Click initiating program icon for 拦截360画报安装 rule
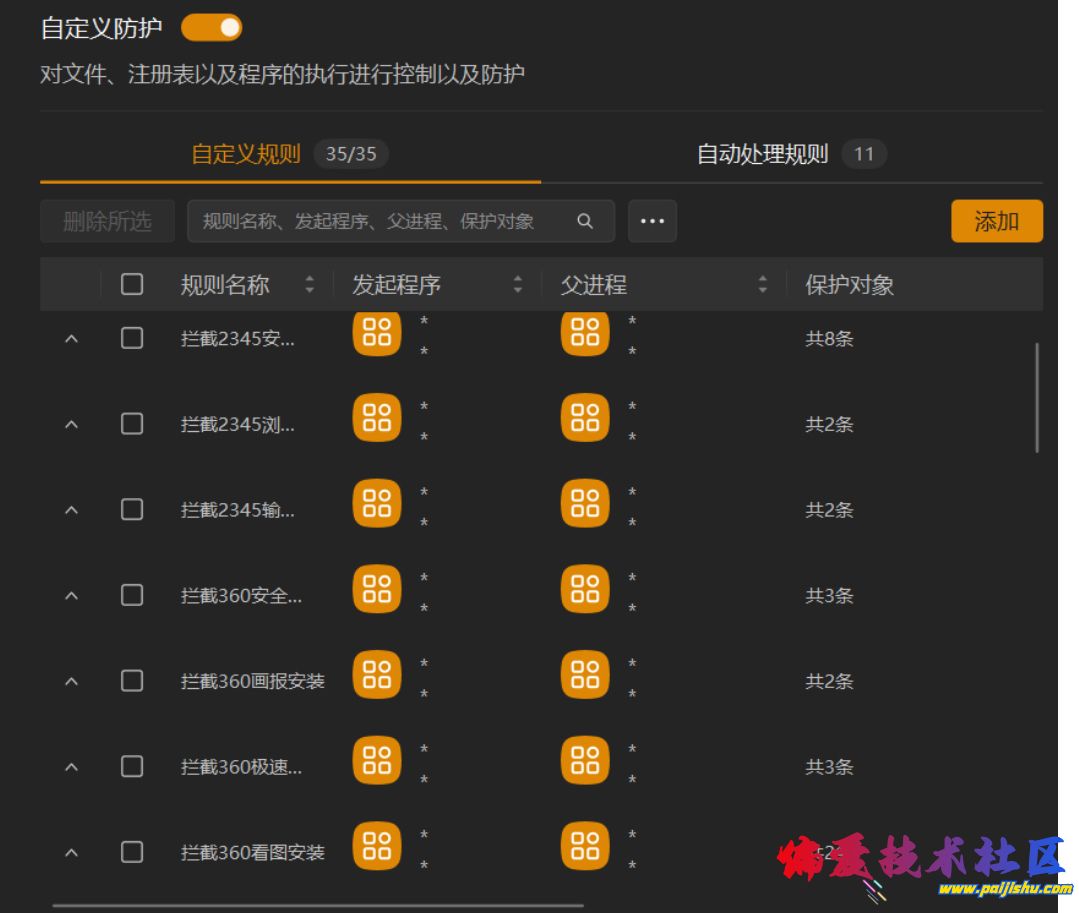Viewport: 1079px width, 913px height. click(377, 675)
